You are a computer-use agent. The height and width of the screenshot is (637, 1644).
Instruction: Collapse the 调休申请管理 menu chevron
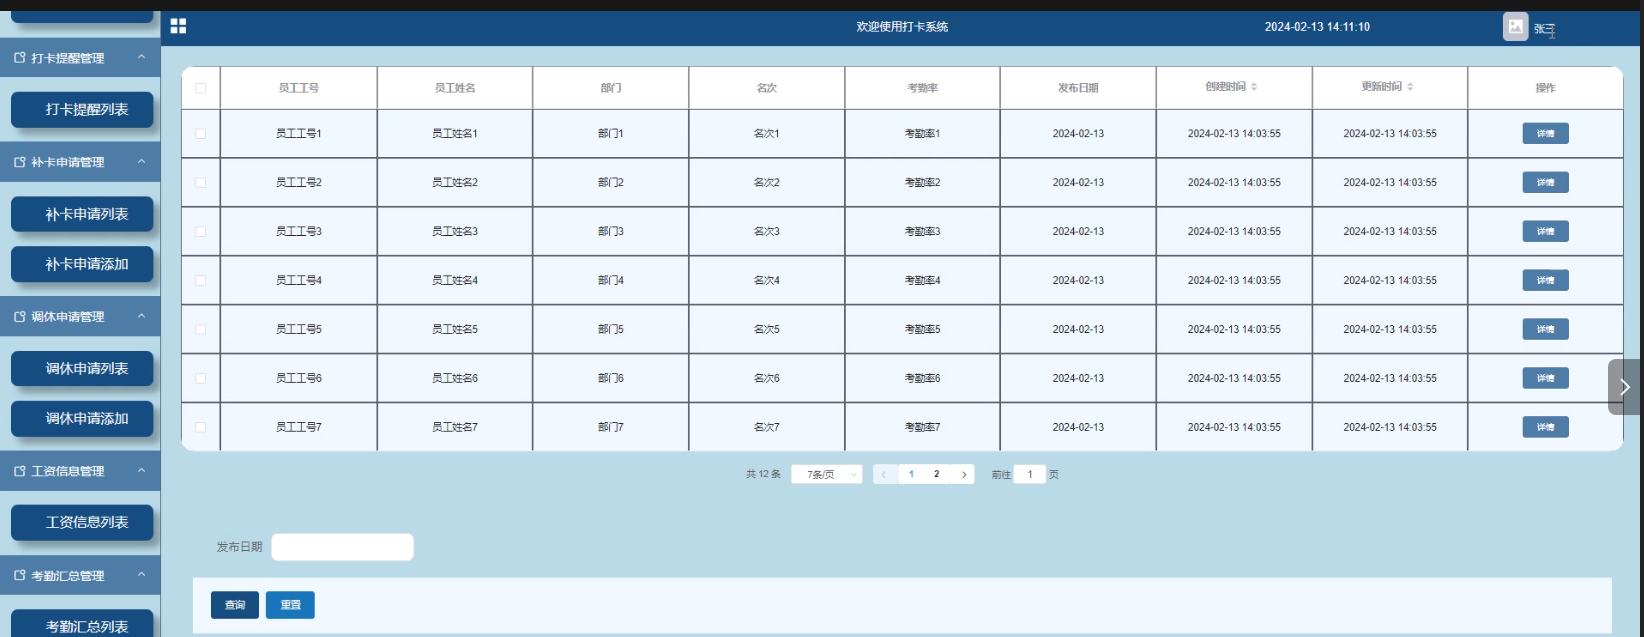coord(141,315)
